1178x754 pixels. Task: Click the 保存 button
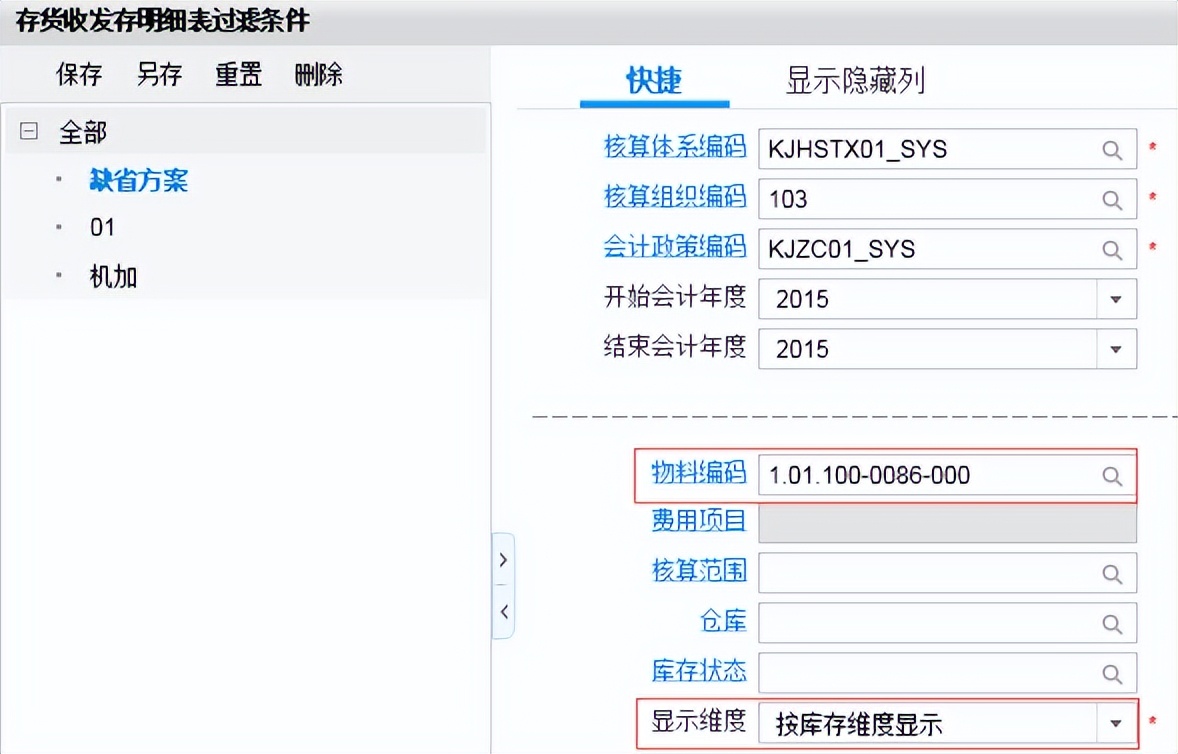[78, 74]
